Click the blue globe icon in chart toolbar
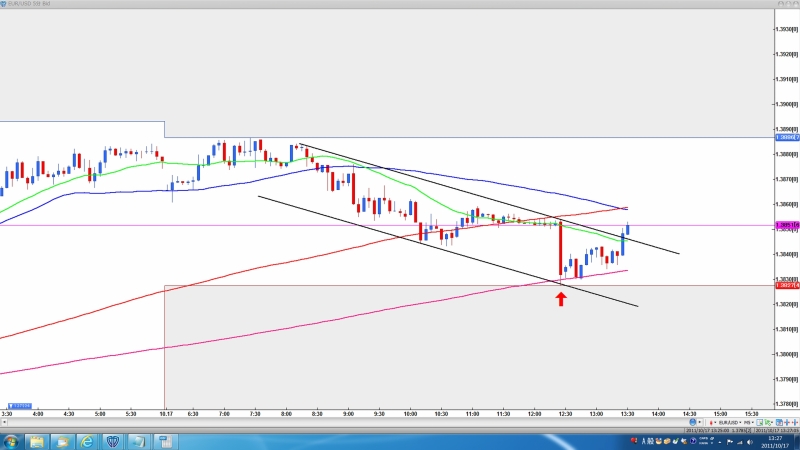This screenshot has width=800, height=450. (692, 422)
